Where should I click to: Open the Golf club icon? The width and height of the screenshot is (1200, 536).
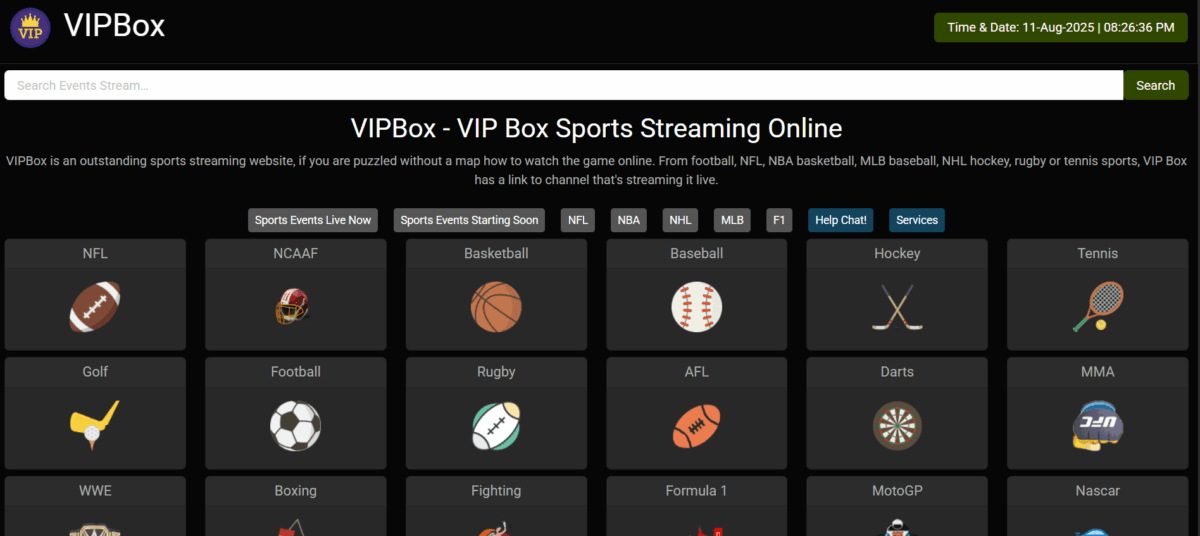95,424
